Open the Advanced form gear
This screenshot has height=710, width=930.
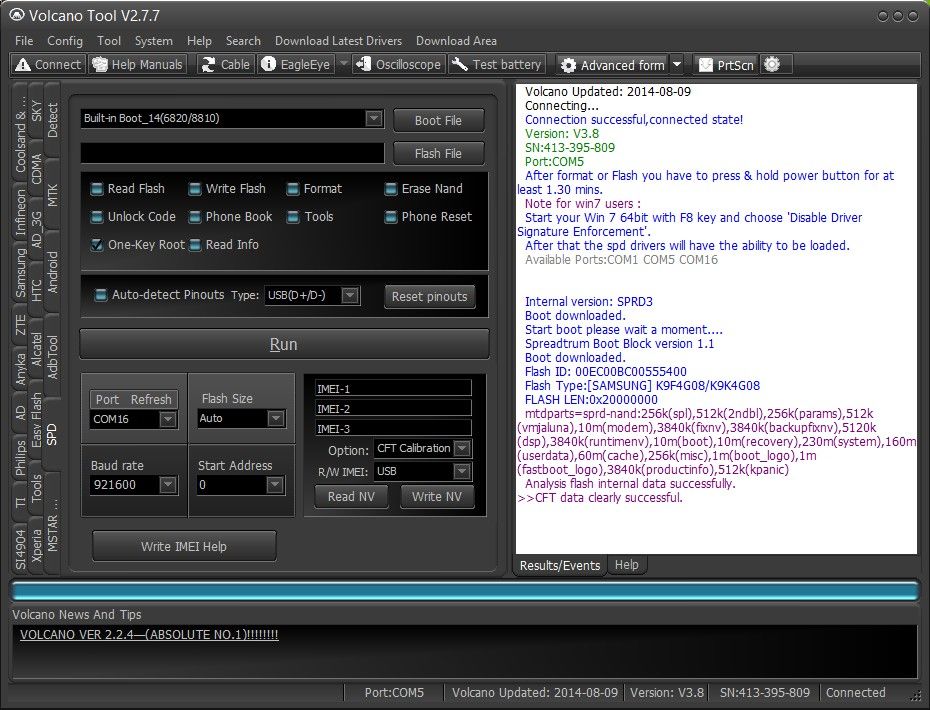[613, 65]
